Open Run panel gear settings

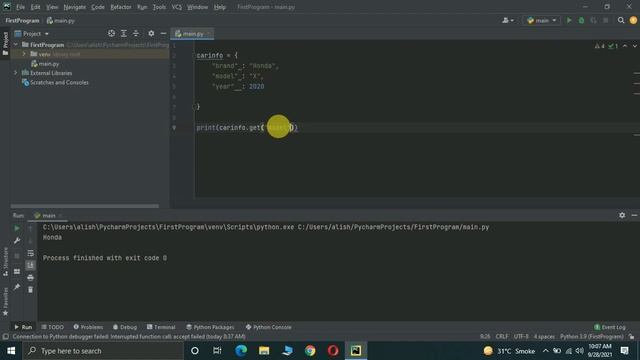(622, 215)
